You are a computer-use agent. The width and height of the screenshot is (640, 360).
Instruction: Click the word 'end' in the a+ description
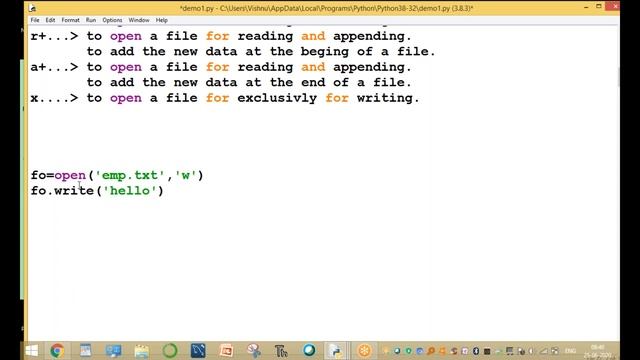313,82
